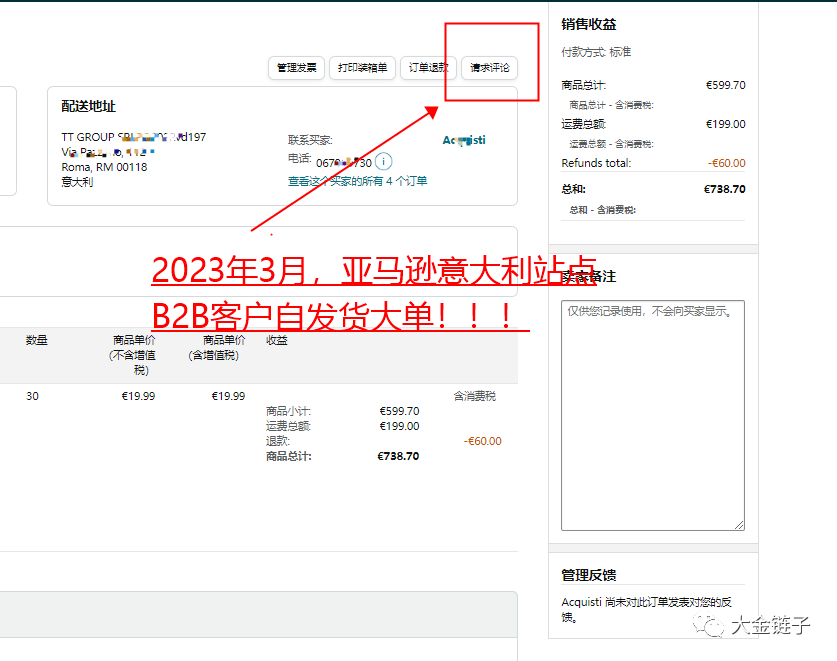The width and height of the screenshot is (837, 661).
Task: Select the €738.70 total in sales proceeds
Action: pyautogui.click(x=724, y=189)
